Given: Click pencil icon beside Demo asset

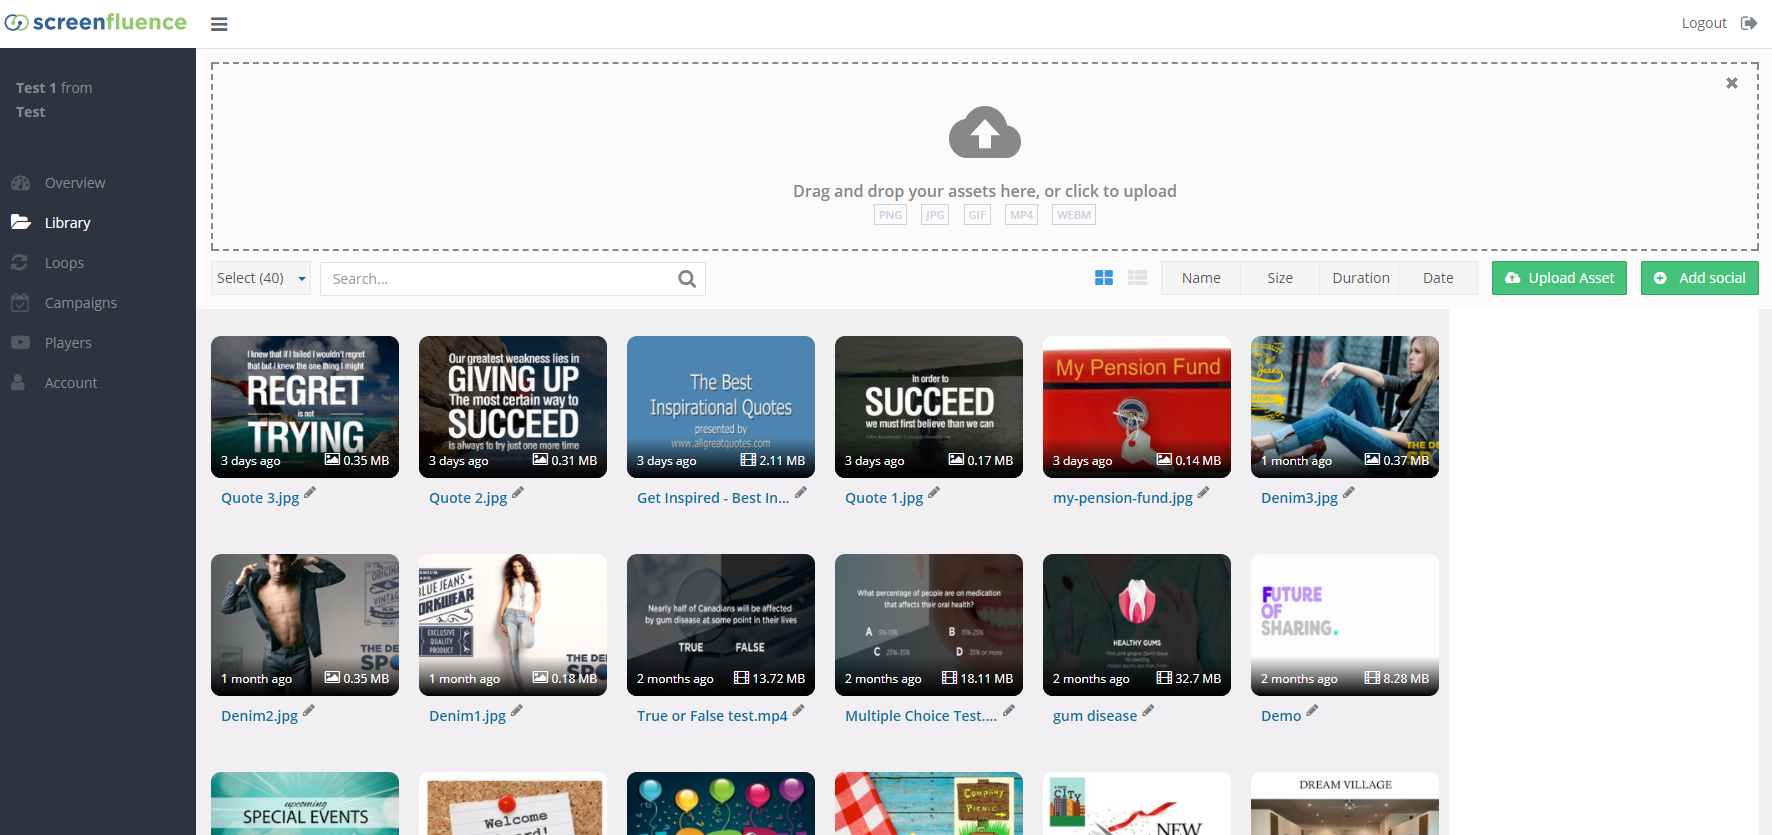Looking at the screenshot, I should [1312, 710].
